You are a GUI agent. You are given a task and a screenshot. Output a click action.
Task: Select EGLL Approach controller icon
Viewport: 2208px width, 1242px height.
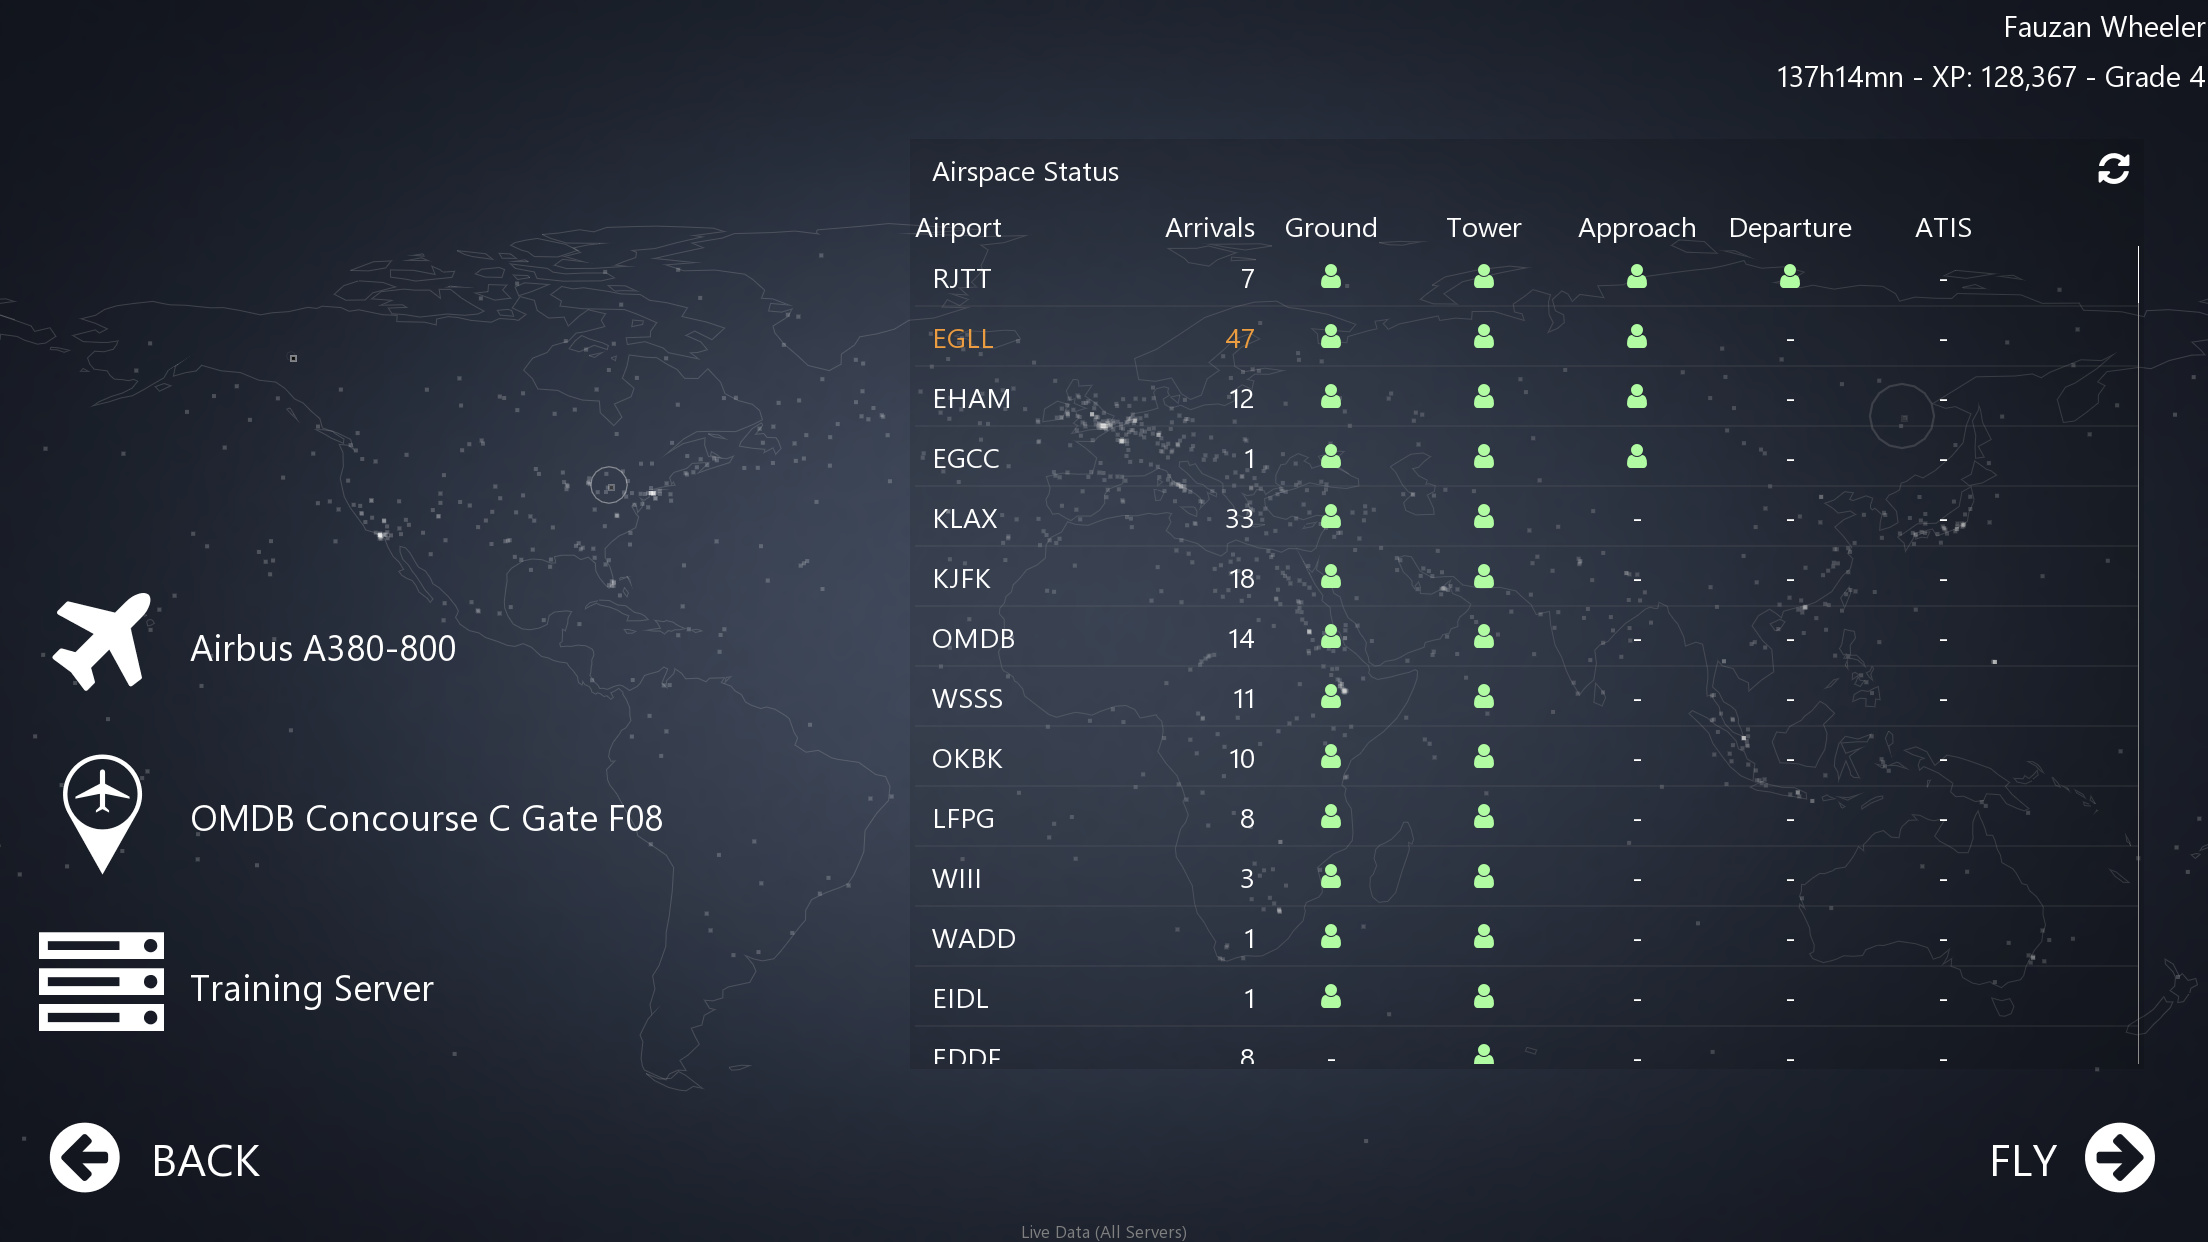(x=1636, y=337)
